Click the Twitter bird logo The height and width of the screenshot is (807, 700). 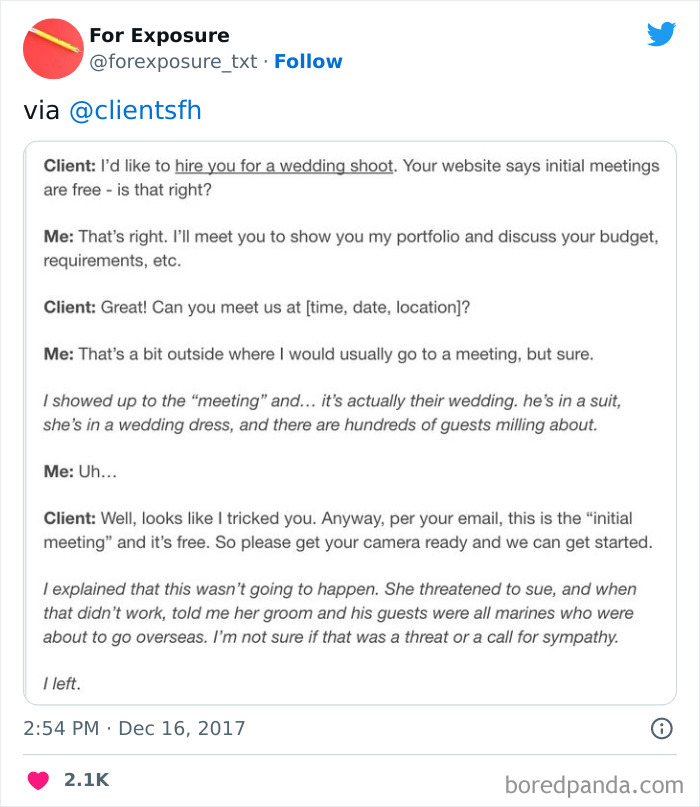(662, 35)
